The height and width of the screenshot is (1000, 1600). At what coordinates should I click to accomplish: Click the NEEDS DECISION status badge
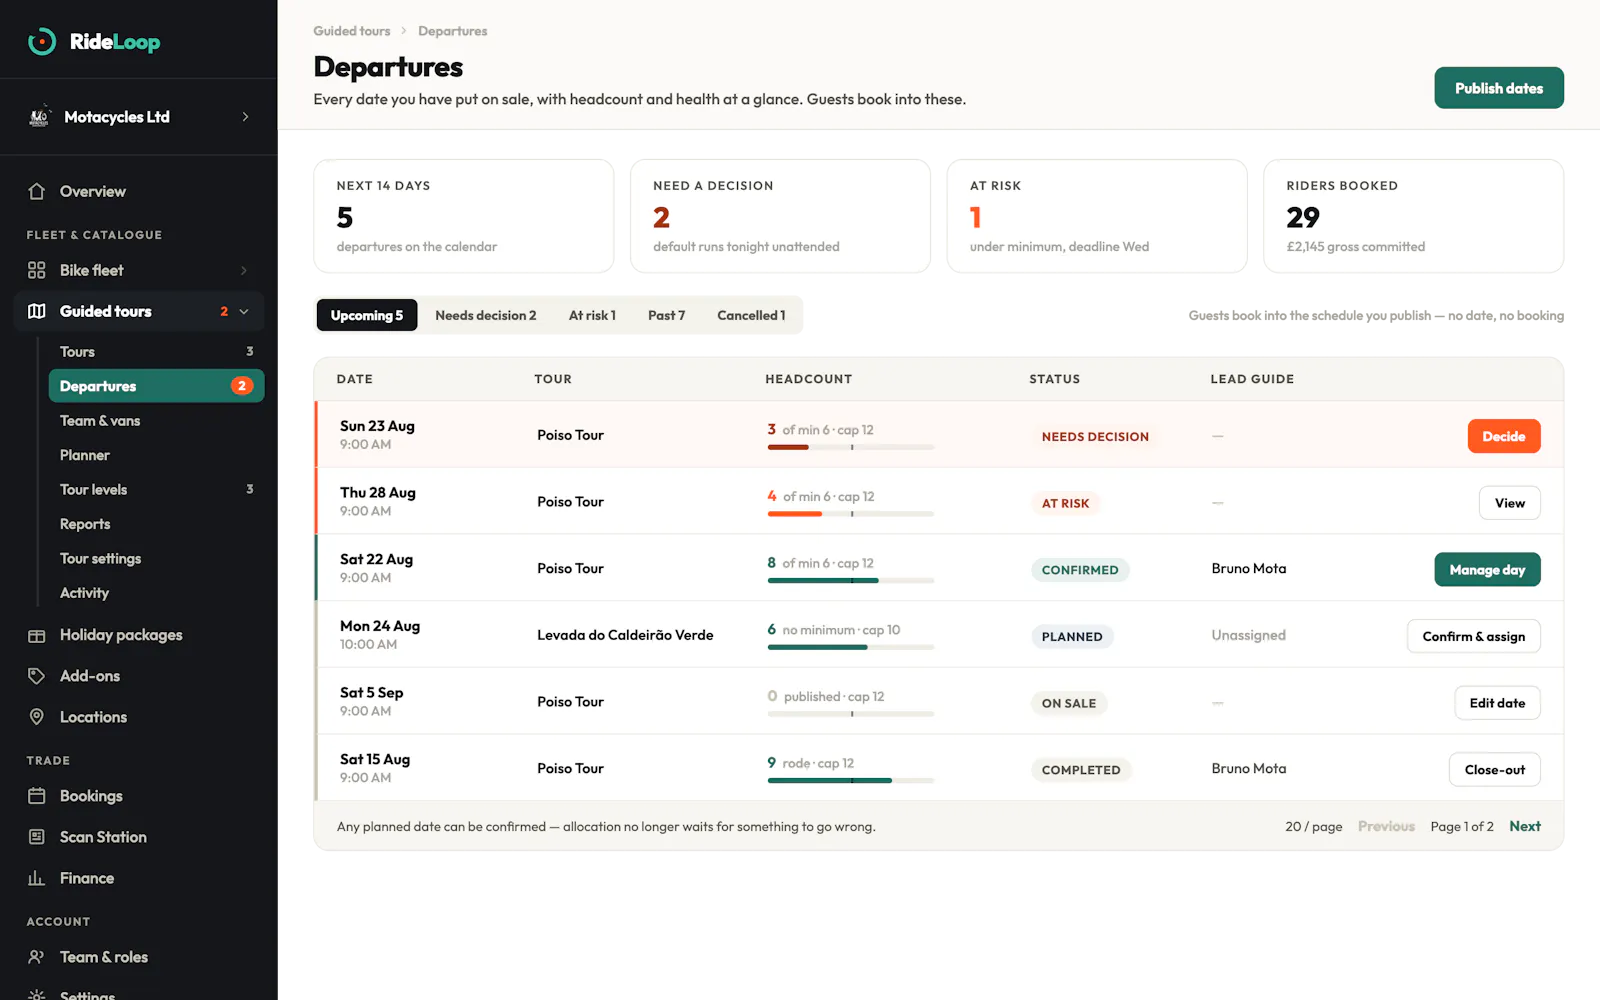pyautogui.click(x=1095, y=437)
